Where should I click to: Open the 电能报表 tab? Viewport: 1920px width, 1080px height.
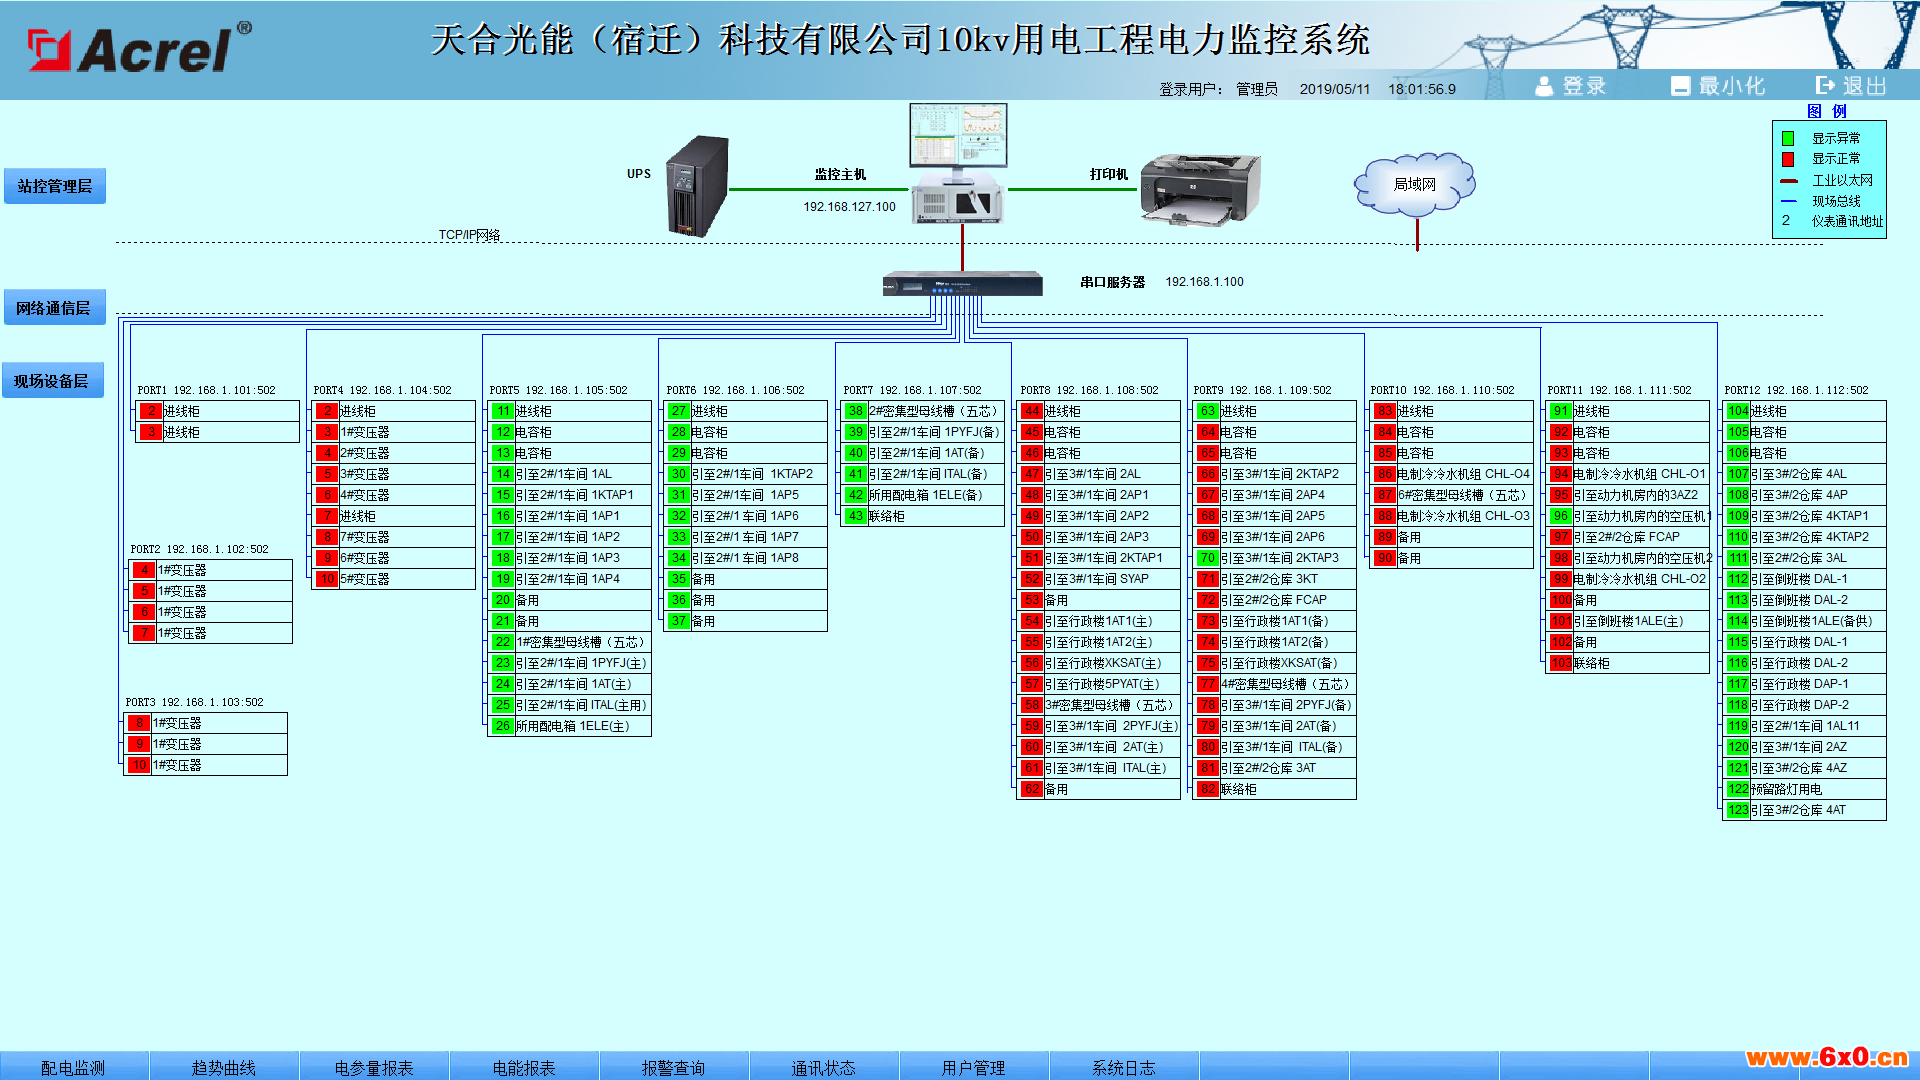[524, 1067]
